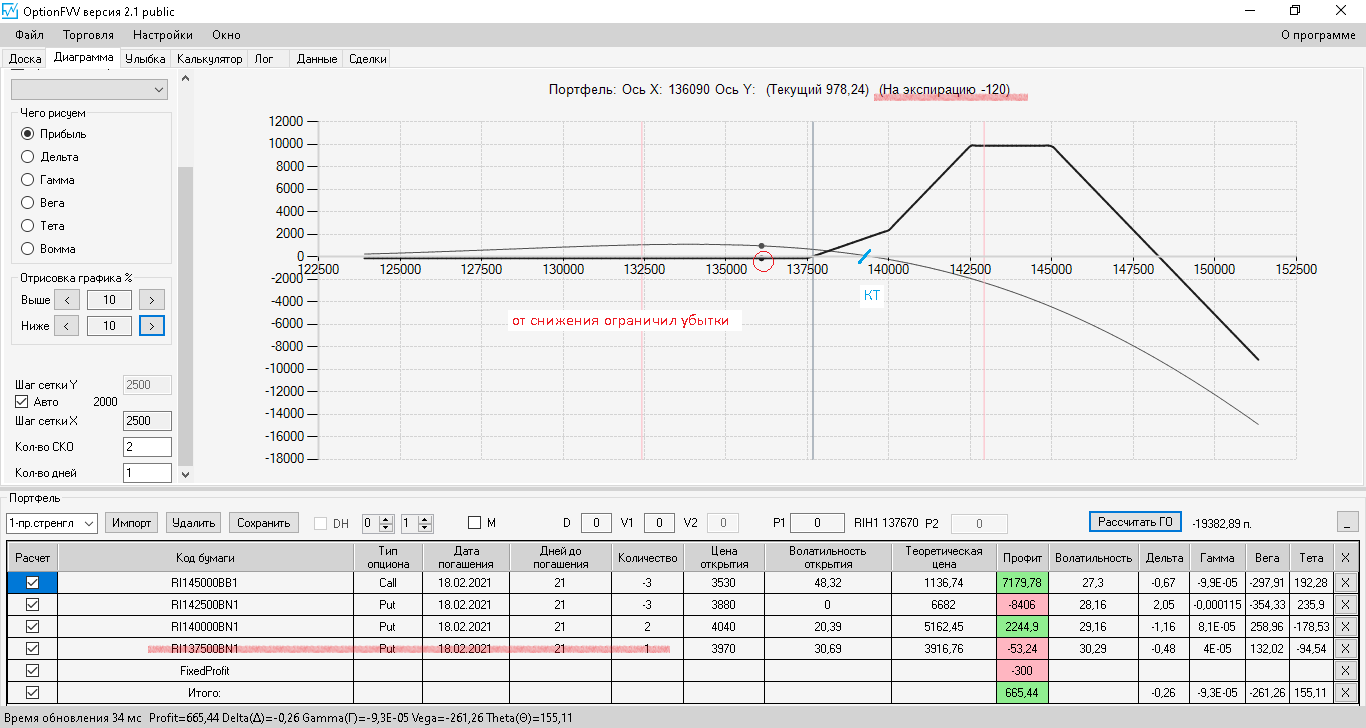
Task: Click the Рассчитать ГО button
Action: tap(1135, 522)
